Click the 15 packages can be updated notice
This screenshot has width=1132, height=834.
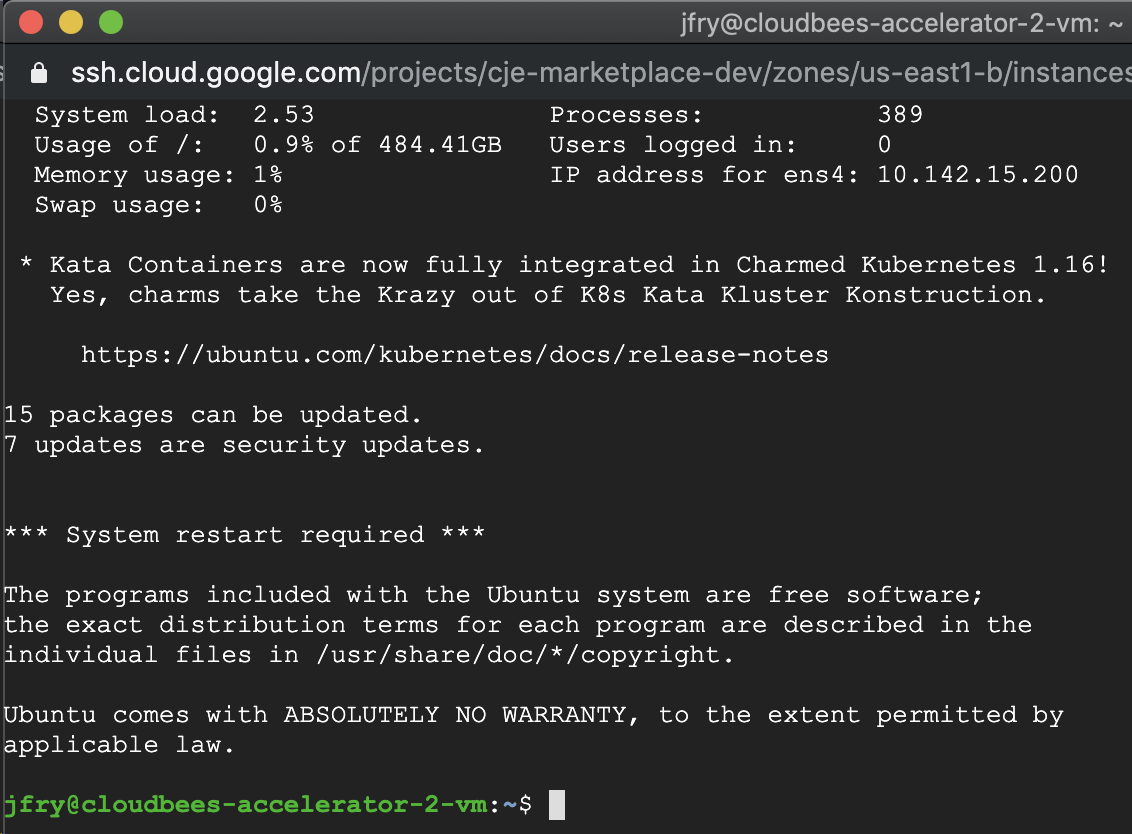[x=210, y=414]
